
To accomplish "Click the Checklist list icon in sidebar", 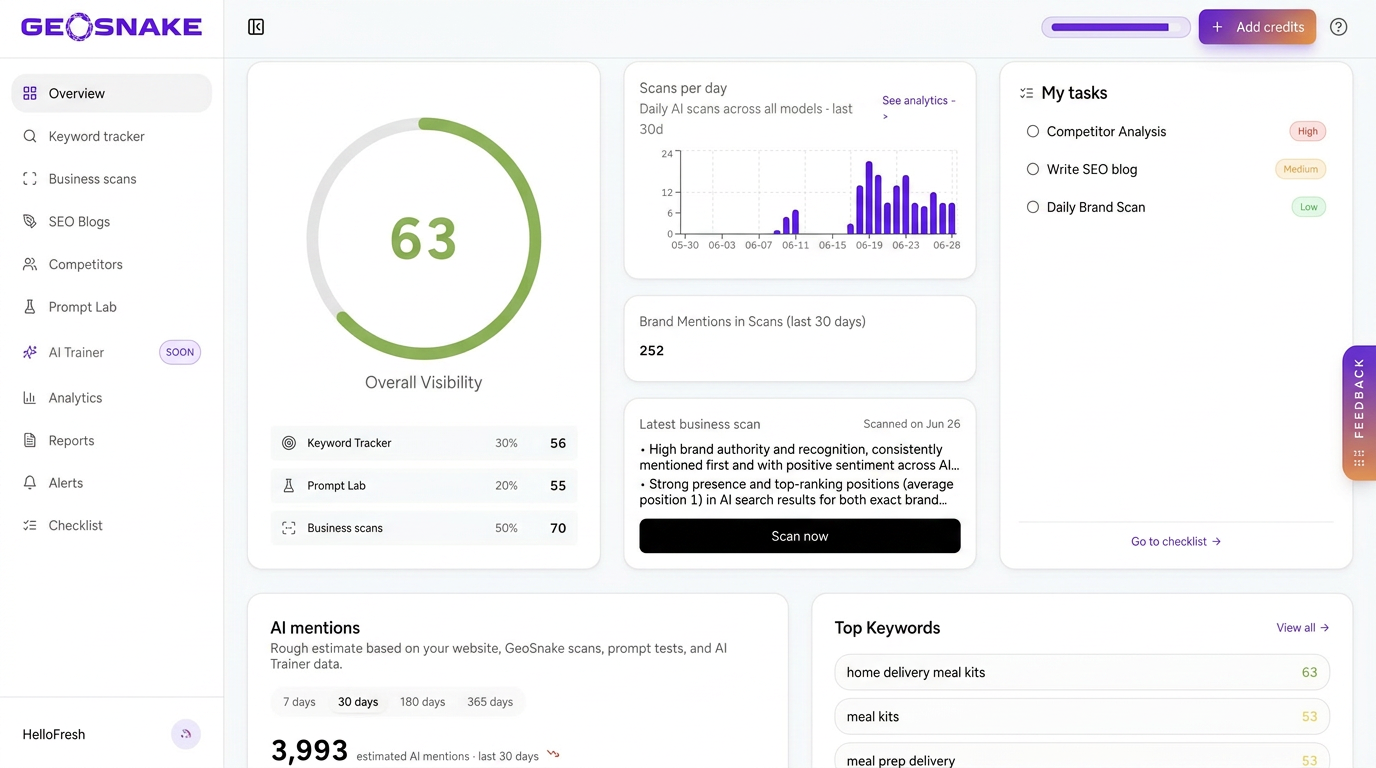I will point(30,525).
